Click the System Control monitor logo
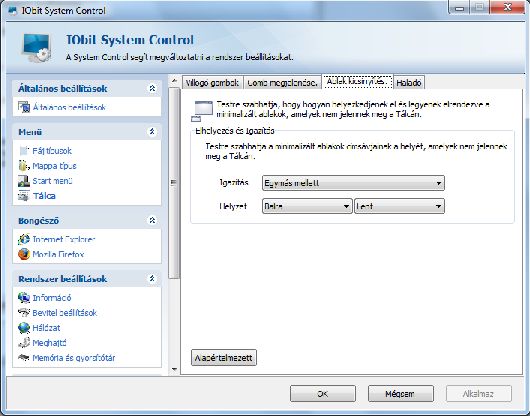 [x=37, y=48]
